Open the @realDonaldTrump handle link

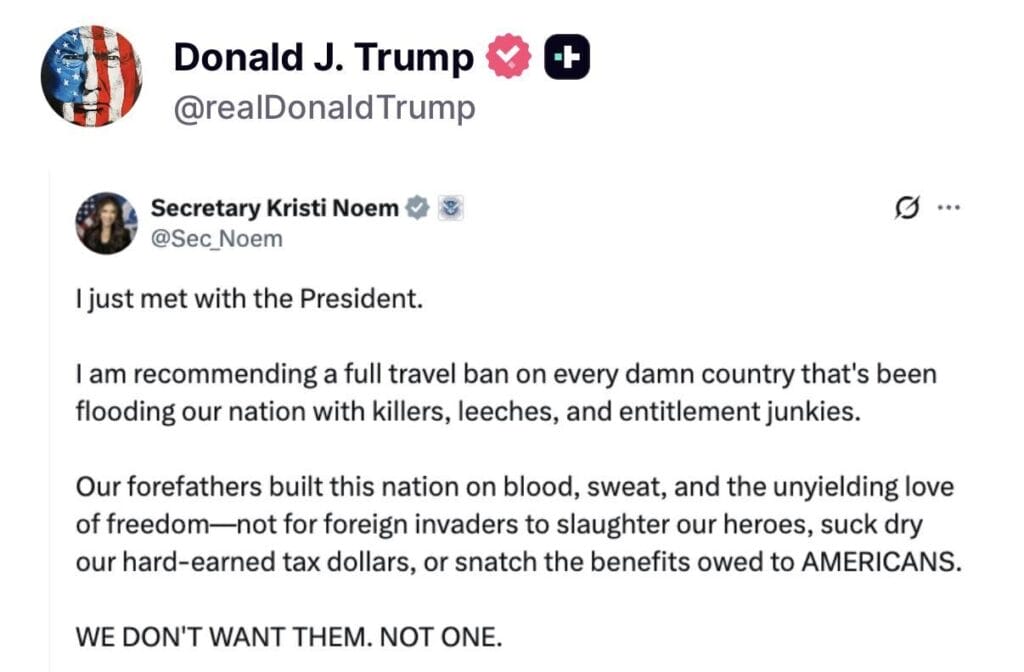tap(324, 108)
